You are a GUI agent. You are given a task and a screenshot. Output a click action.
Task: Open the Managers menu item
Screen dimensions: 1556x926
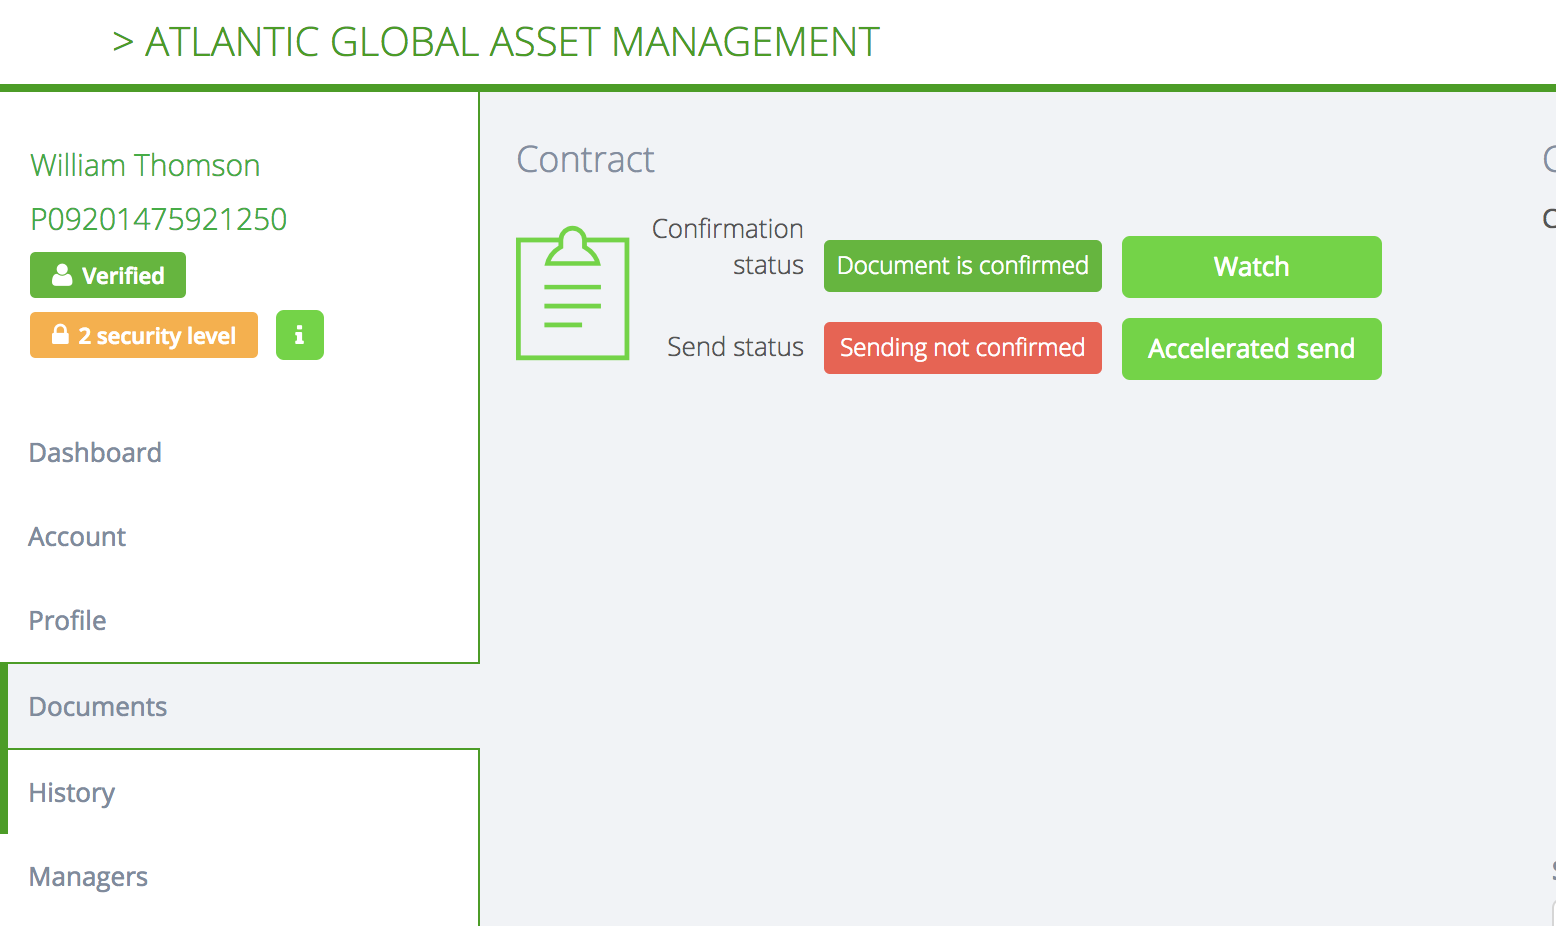click(88, 877)
